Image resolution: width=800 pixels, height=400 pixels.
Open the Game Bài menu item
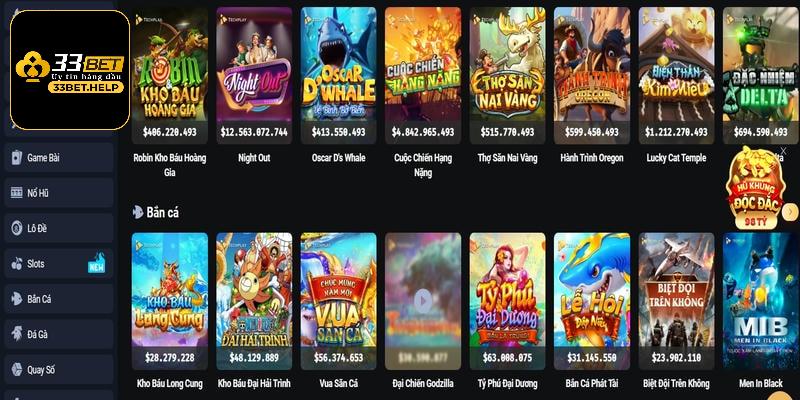(x=59, y=158)
